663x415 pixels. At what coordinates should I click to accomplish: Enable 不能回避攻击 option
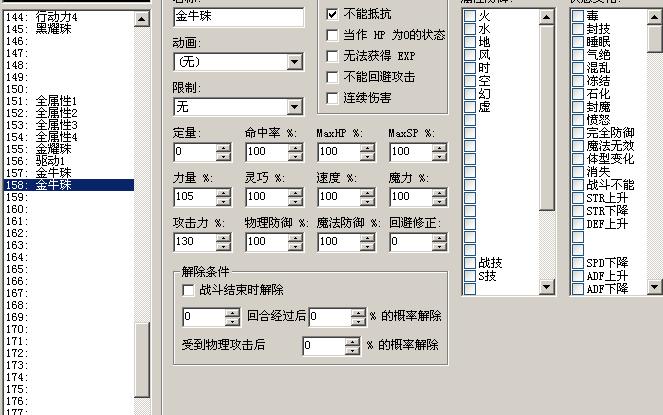332,77
